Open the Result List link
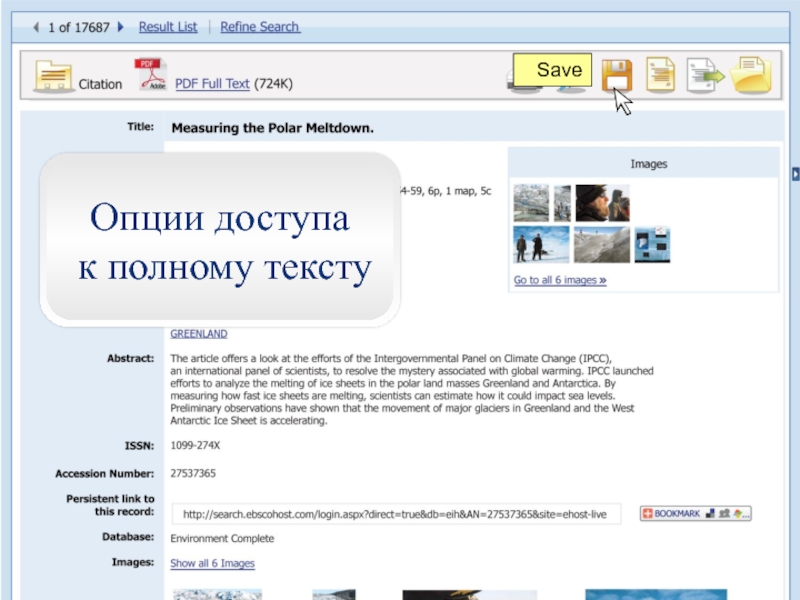This screenshot has height=600, width=800. [x=168, y=27]
